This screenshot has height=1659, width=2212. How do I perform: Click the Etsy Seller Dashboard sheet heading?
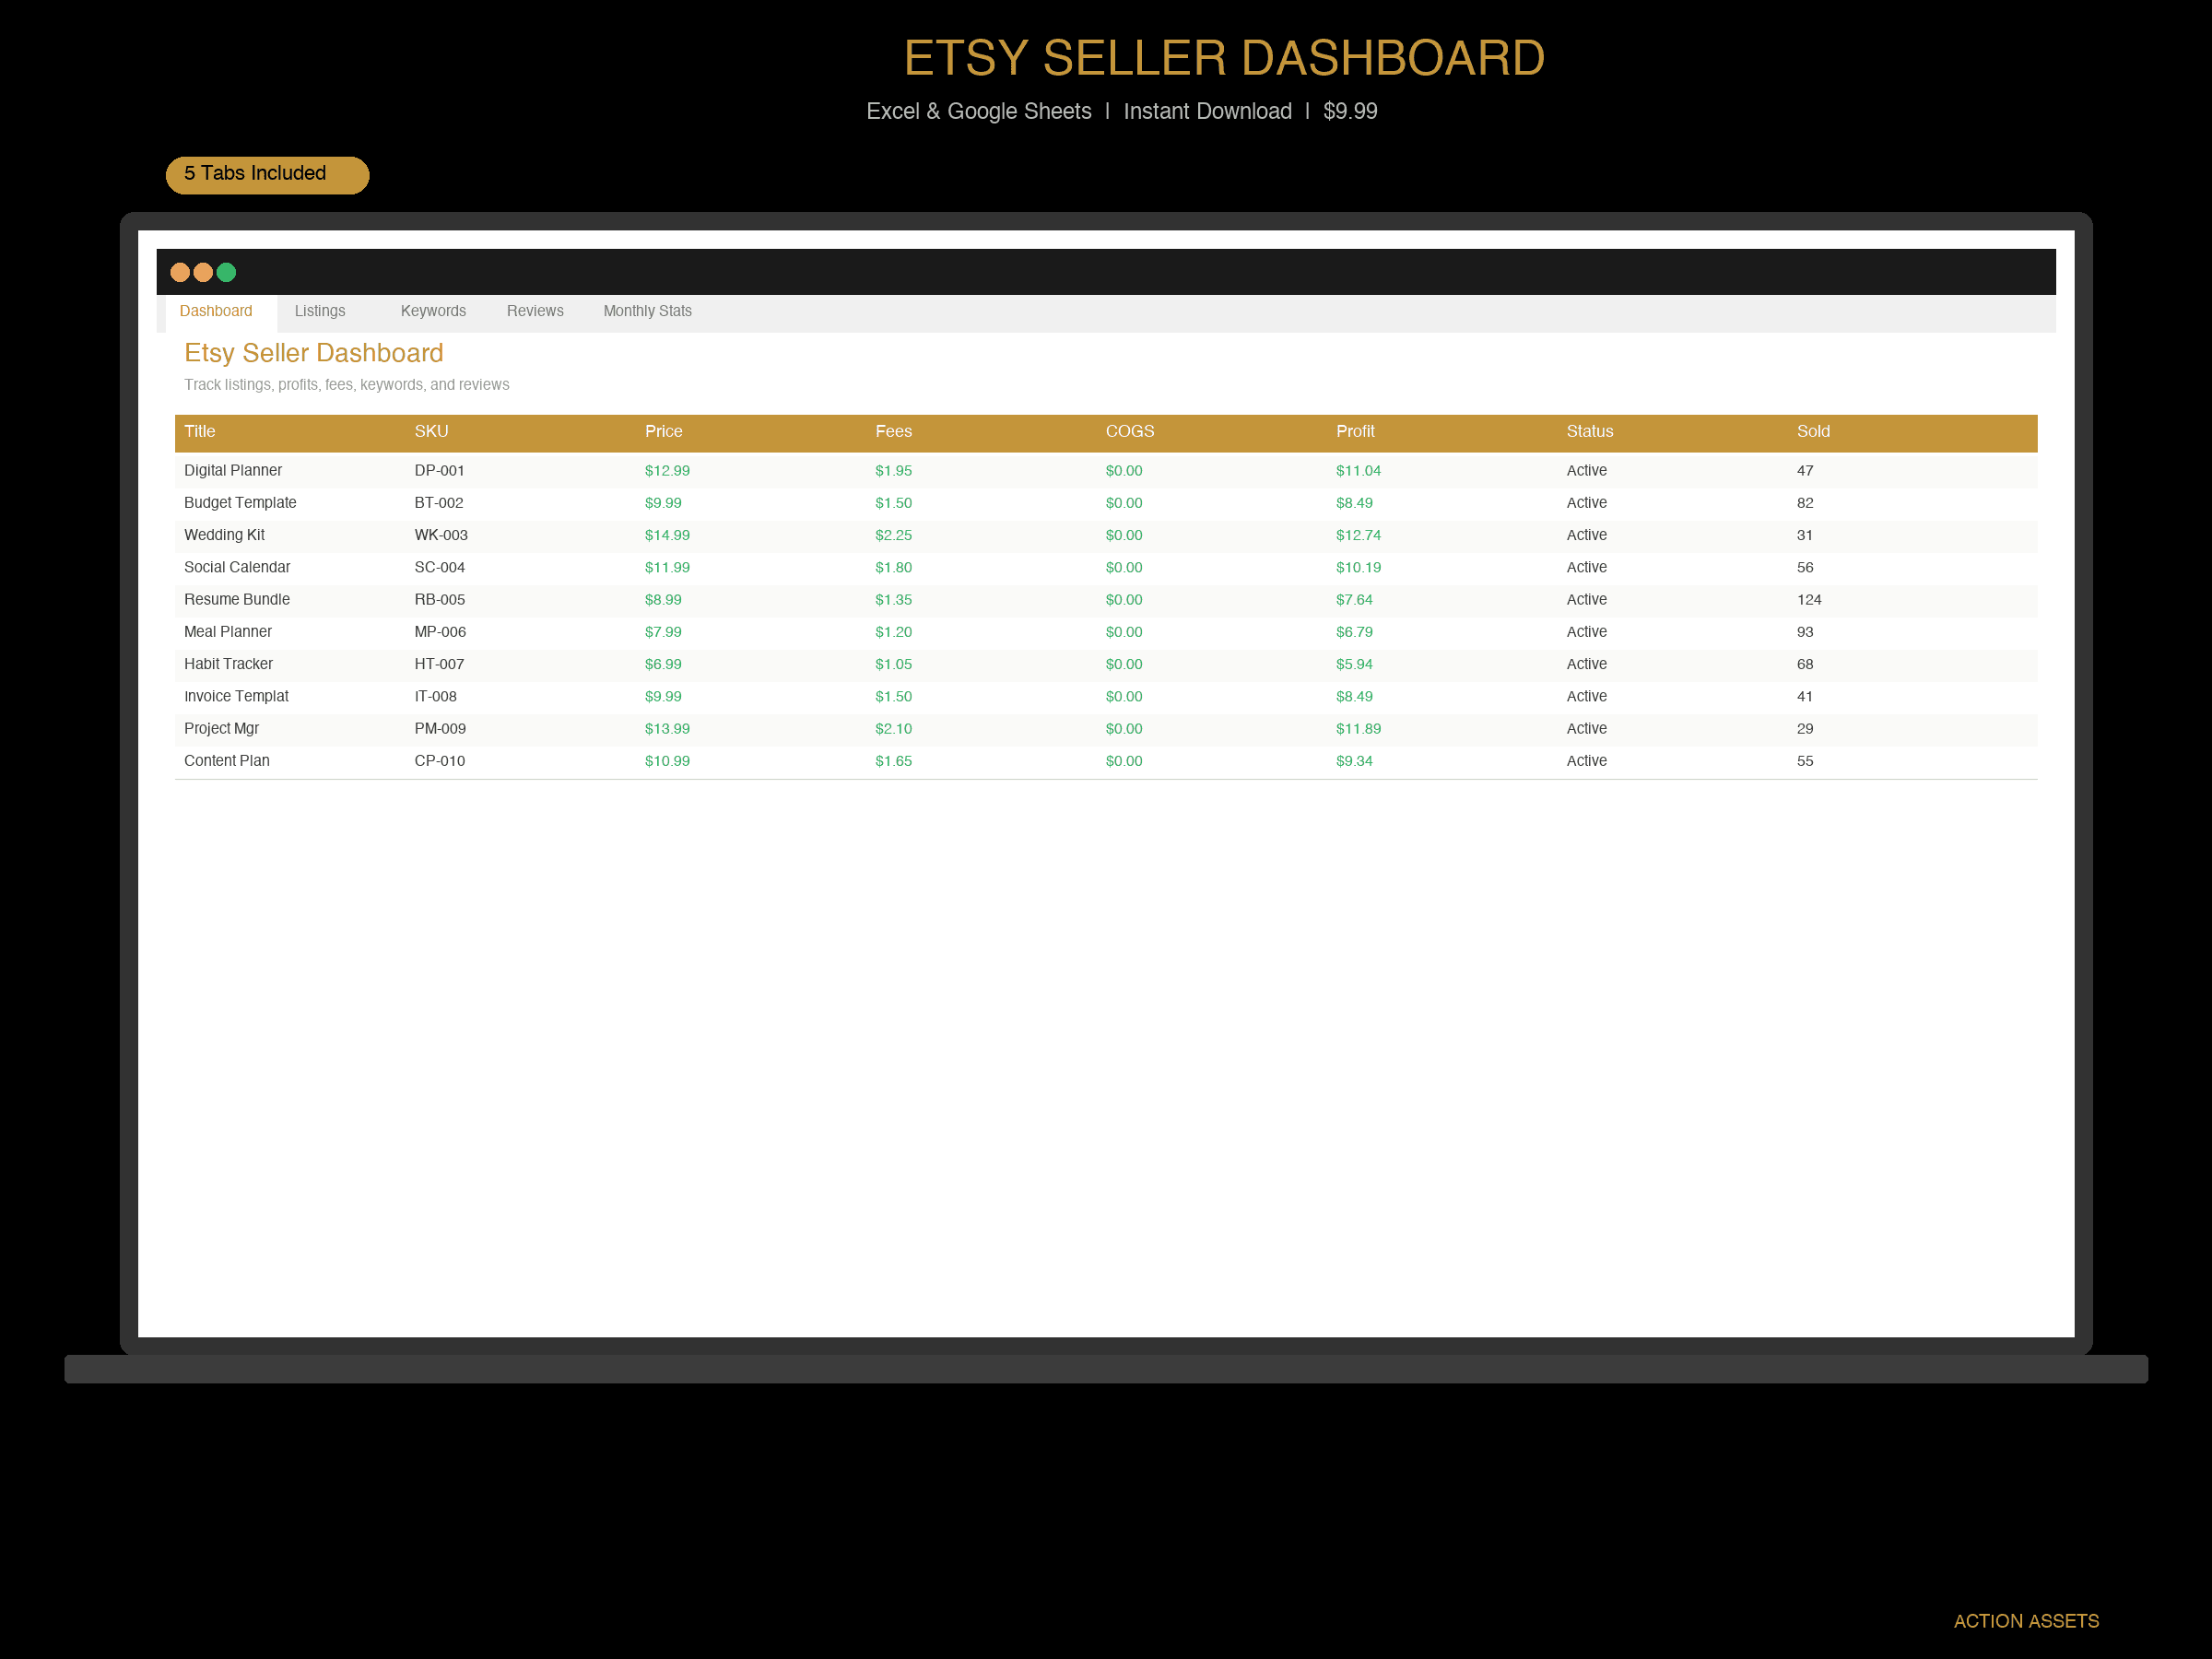[x=313, y=353]
